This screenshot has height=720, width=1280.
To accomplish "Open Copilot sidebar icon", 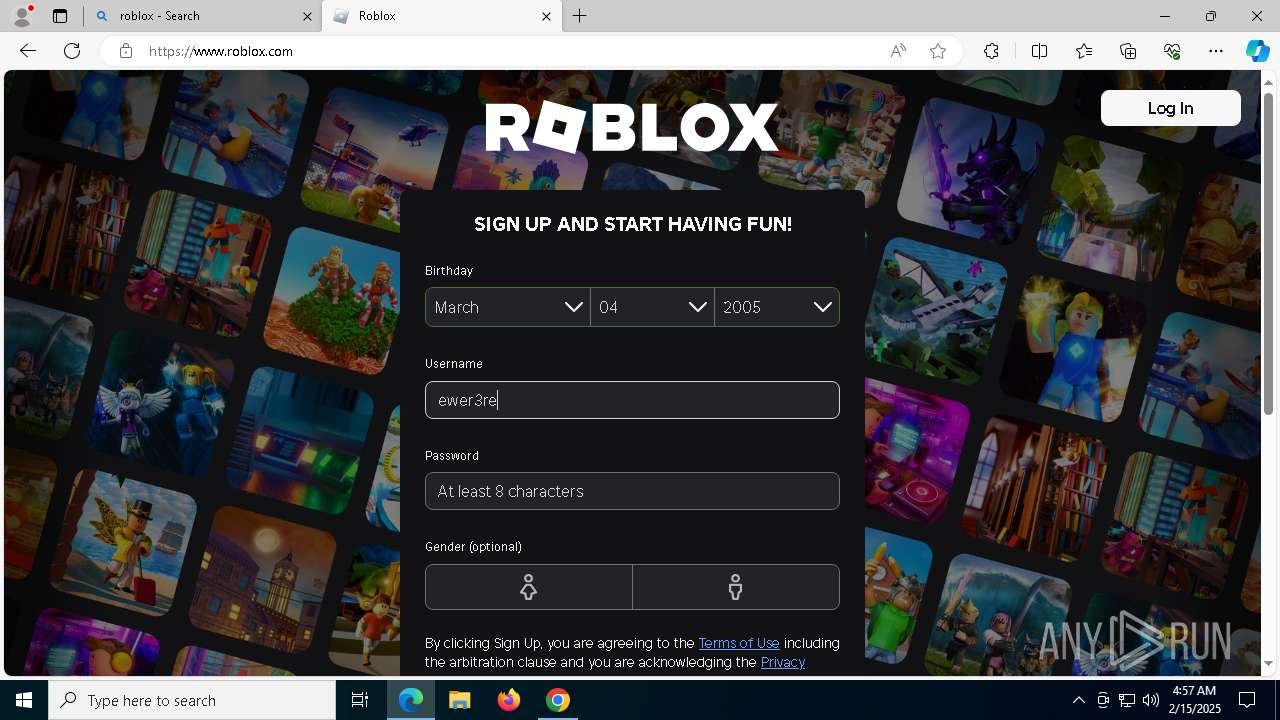I will (x=1257, y=51).
